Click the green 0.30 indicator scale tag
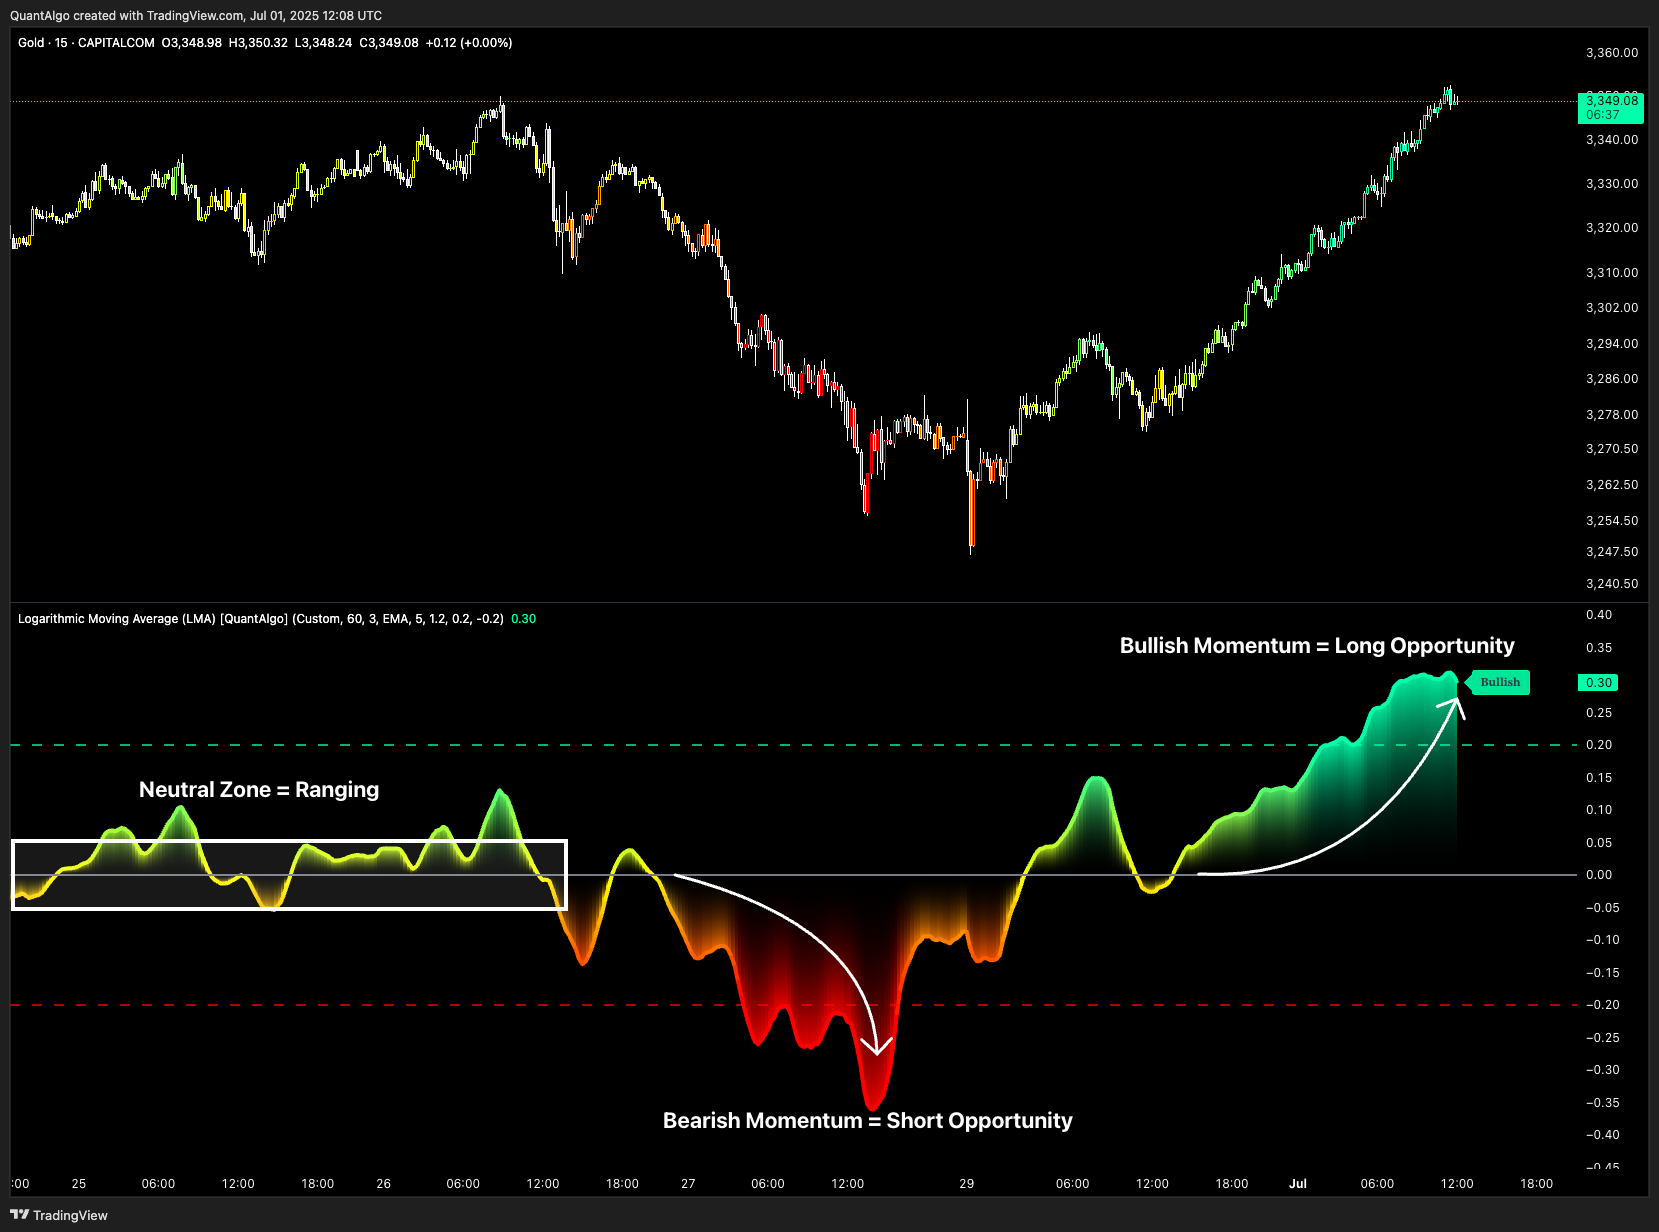Screen dimensions: 1659x1232 (x=1598, y=683)
